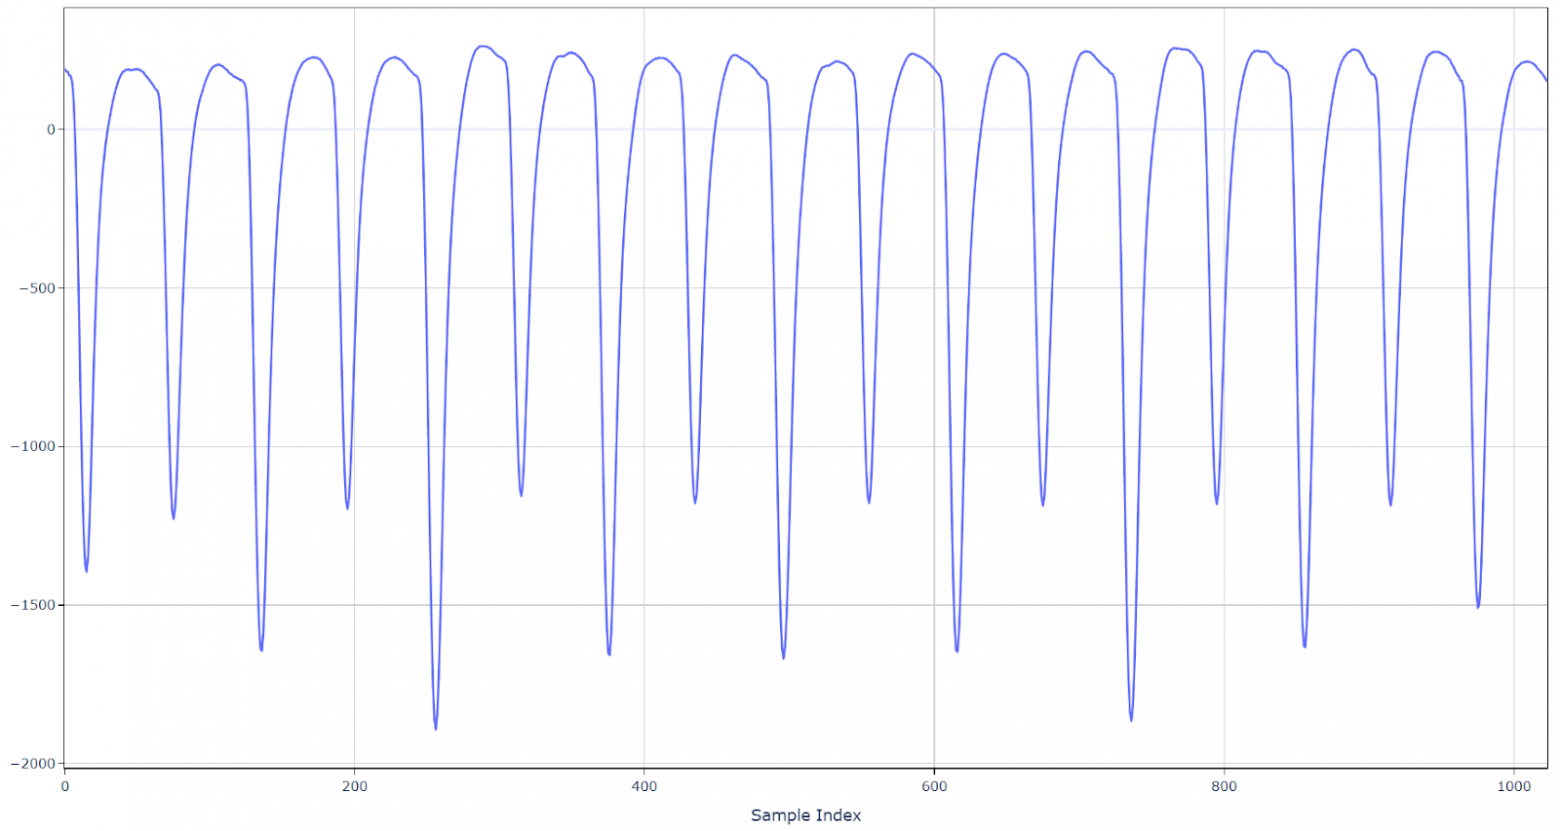Click the trough bottom near sample 615
This screenshot has width=1560, height=831.
pyautogui.click(x=957, y=651)
